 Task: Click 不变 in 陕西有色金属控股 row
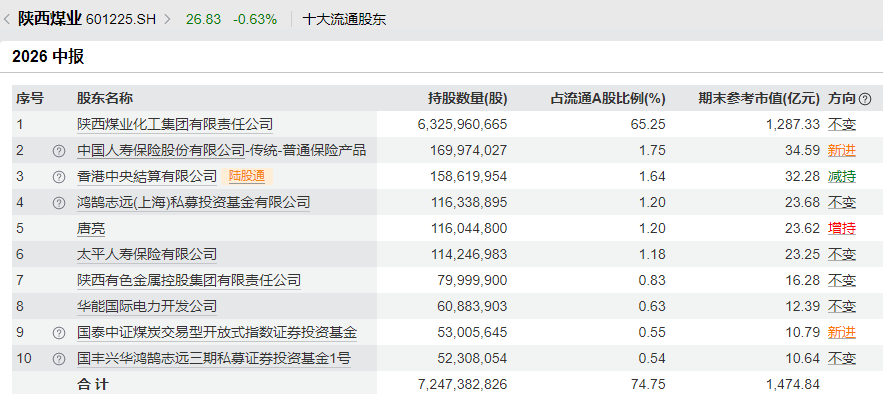(842, 280)
